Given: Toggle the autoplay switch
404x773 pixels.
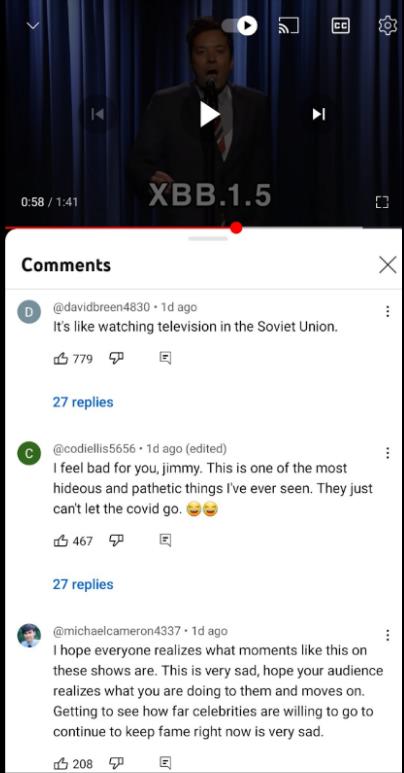Looking at the screenshot, I should [239, 26].
